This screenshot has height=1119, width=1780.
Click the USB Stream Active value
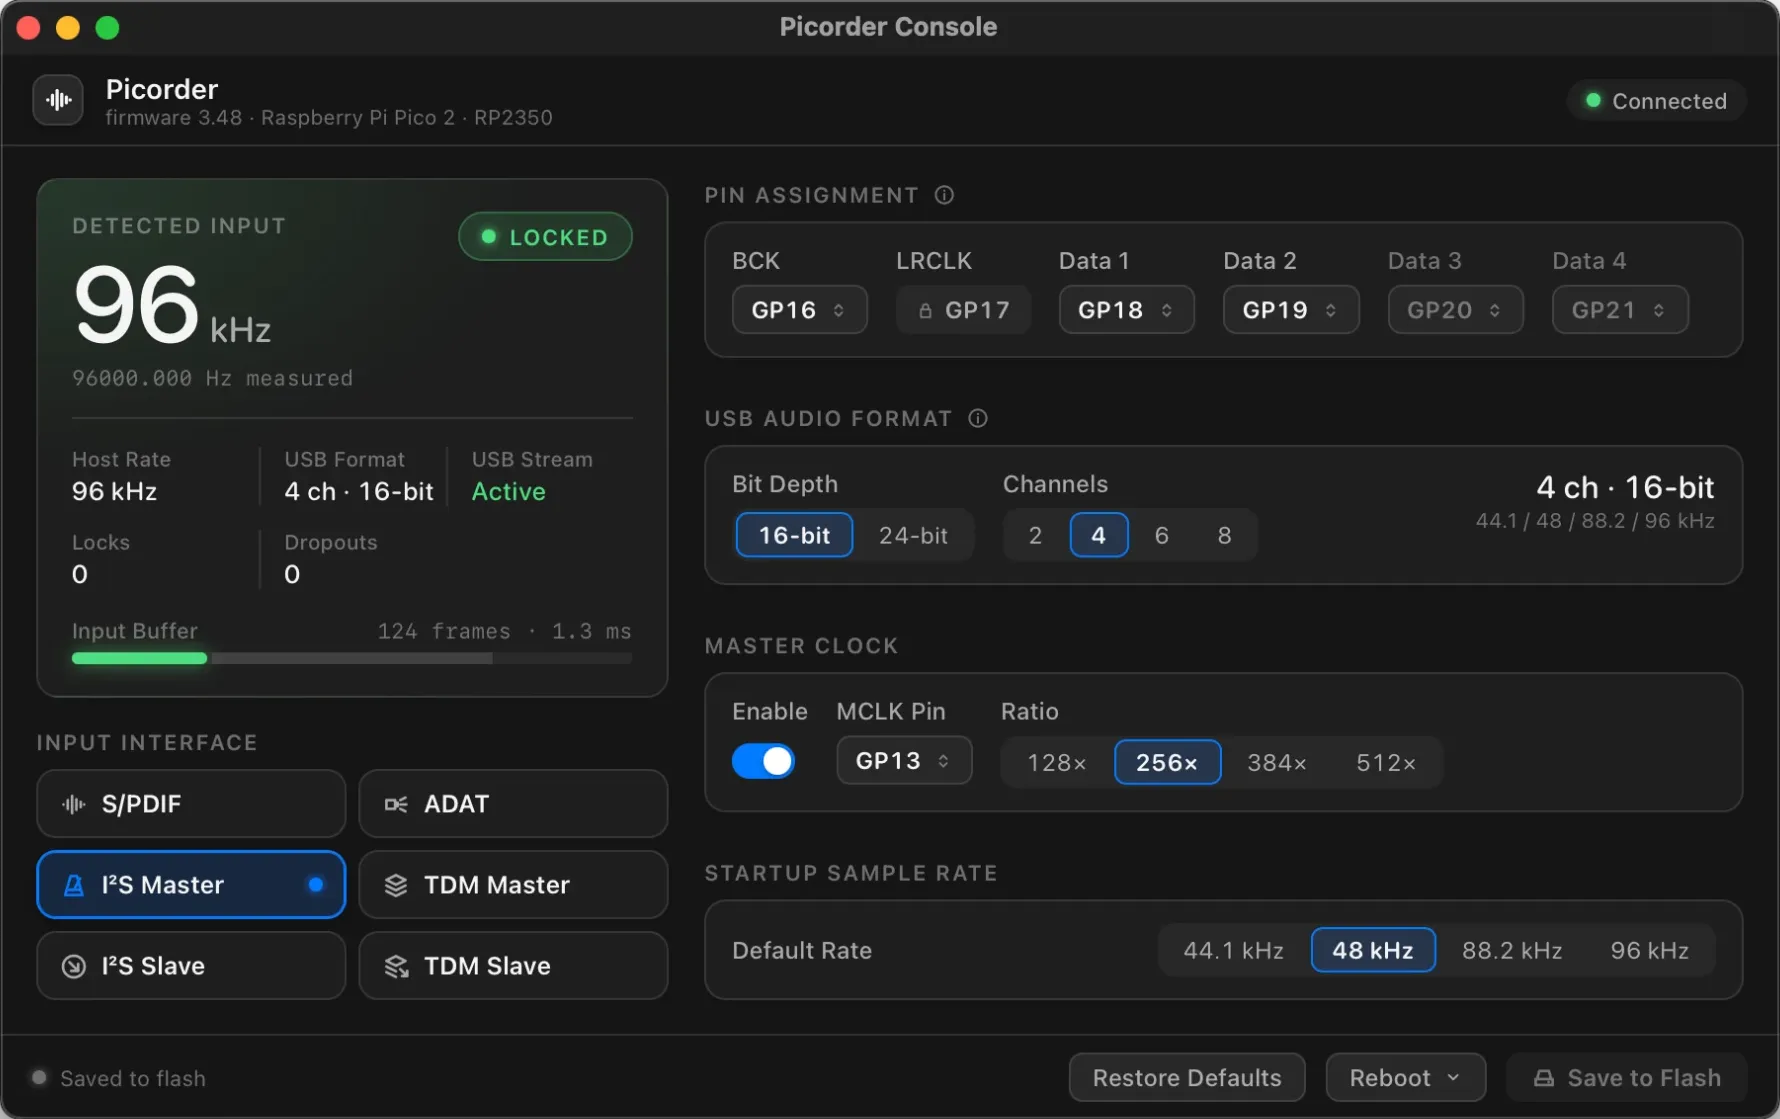click(508, 491)
